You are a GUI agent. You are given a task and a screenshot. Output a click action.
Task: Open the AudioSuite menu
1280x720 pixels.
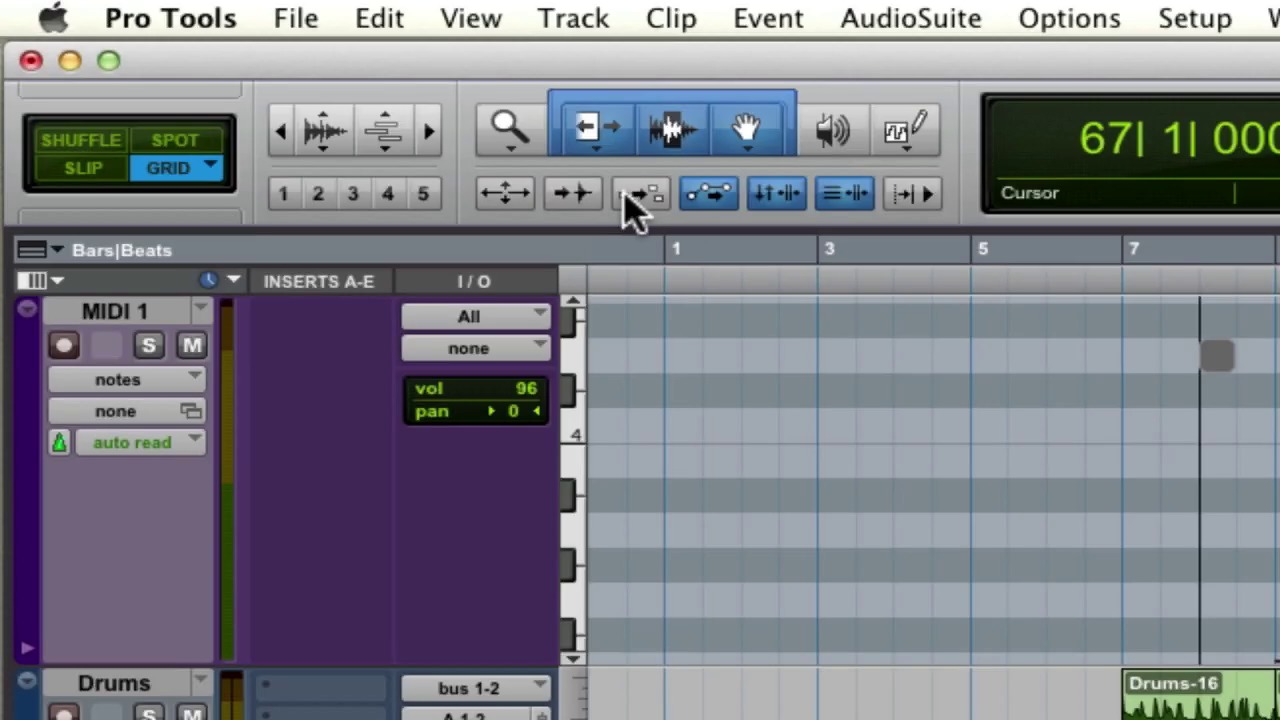click(911, 18)
